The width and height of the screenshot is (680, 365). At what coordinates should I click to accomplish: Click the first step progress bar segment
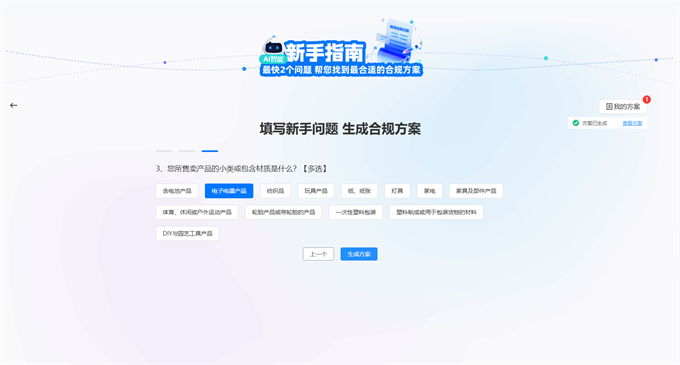pyautogui.click(x=164, y=151)
